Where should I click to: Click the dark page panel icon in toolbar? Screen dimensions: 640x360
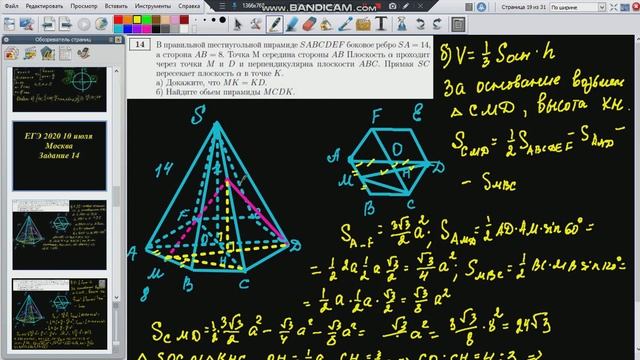458,24
